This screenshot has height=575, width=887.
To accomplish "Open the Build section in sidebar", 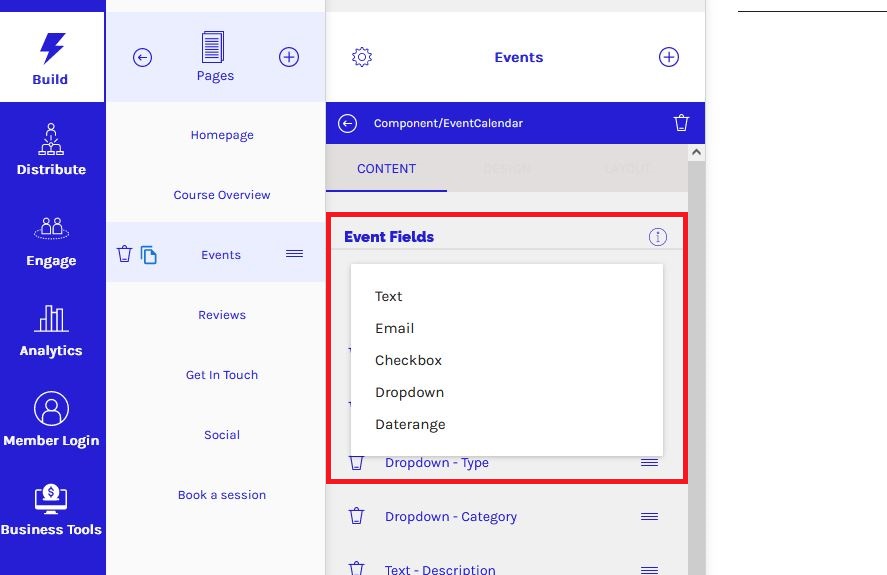I will [x=51, y=58].
